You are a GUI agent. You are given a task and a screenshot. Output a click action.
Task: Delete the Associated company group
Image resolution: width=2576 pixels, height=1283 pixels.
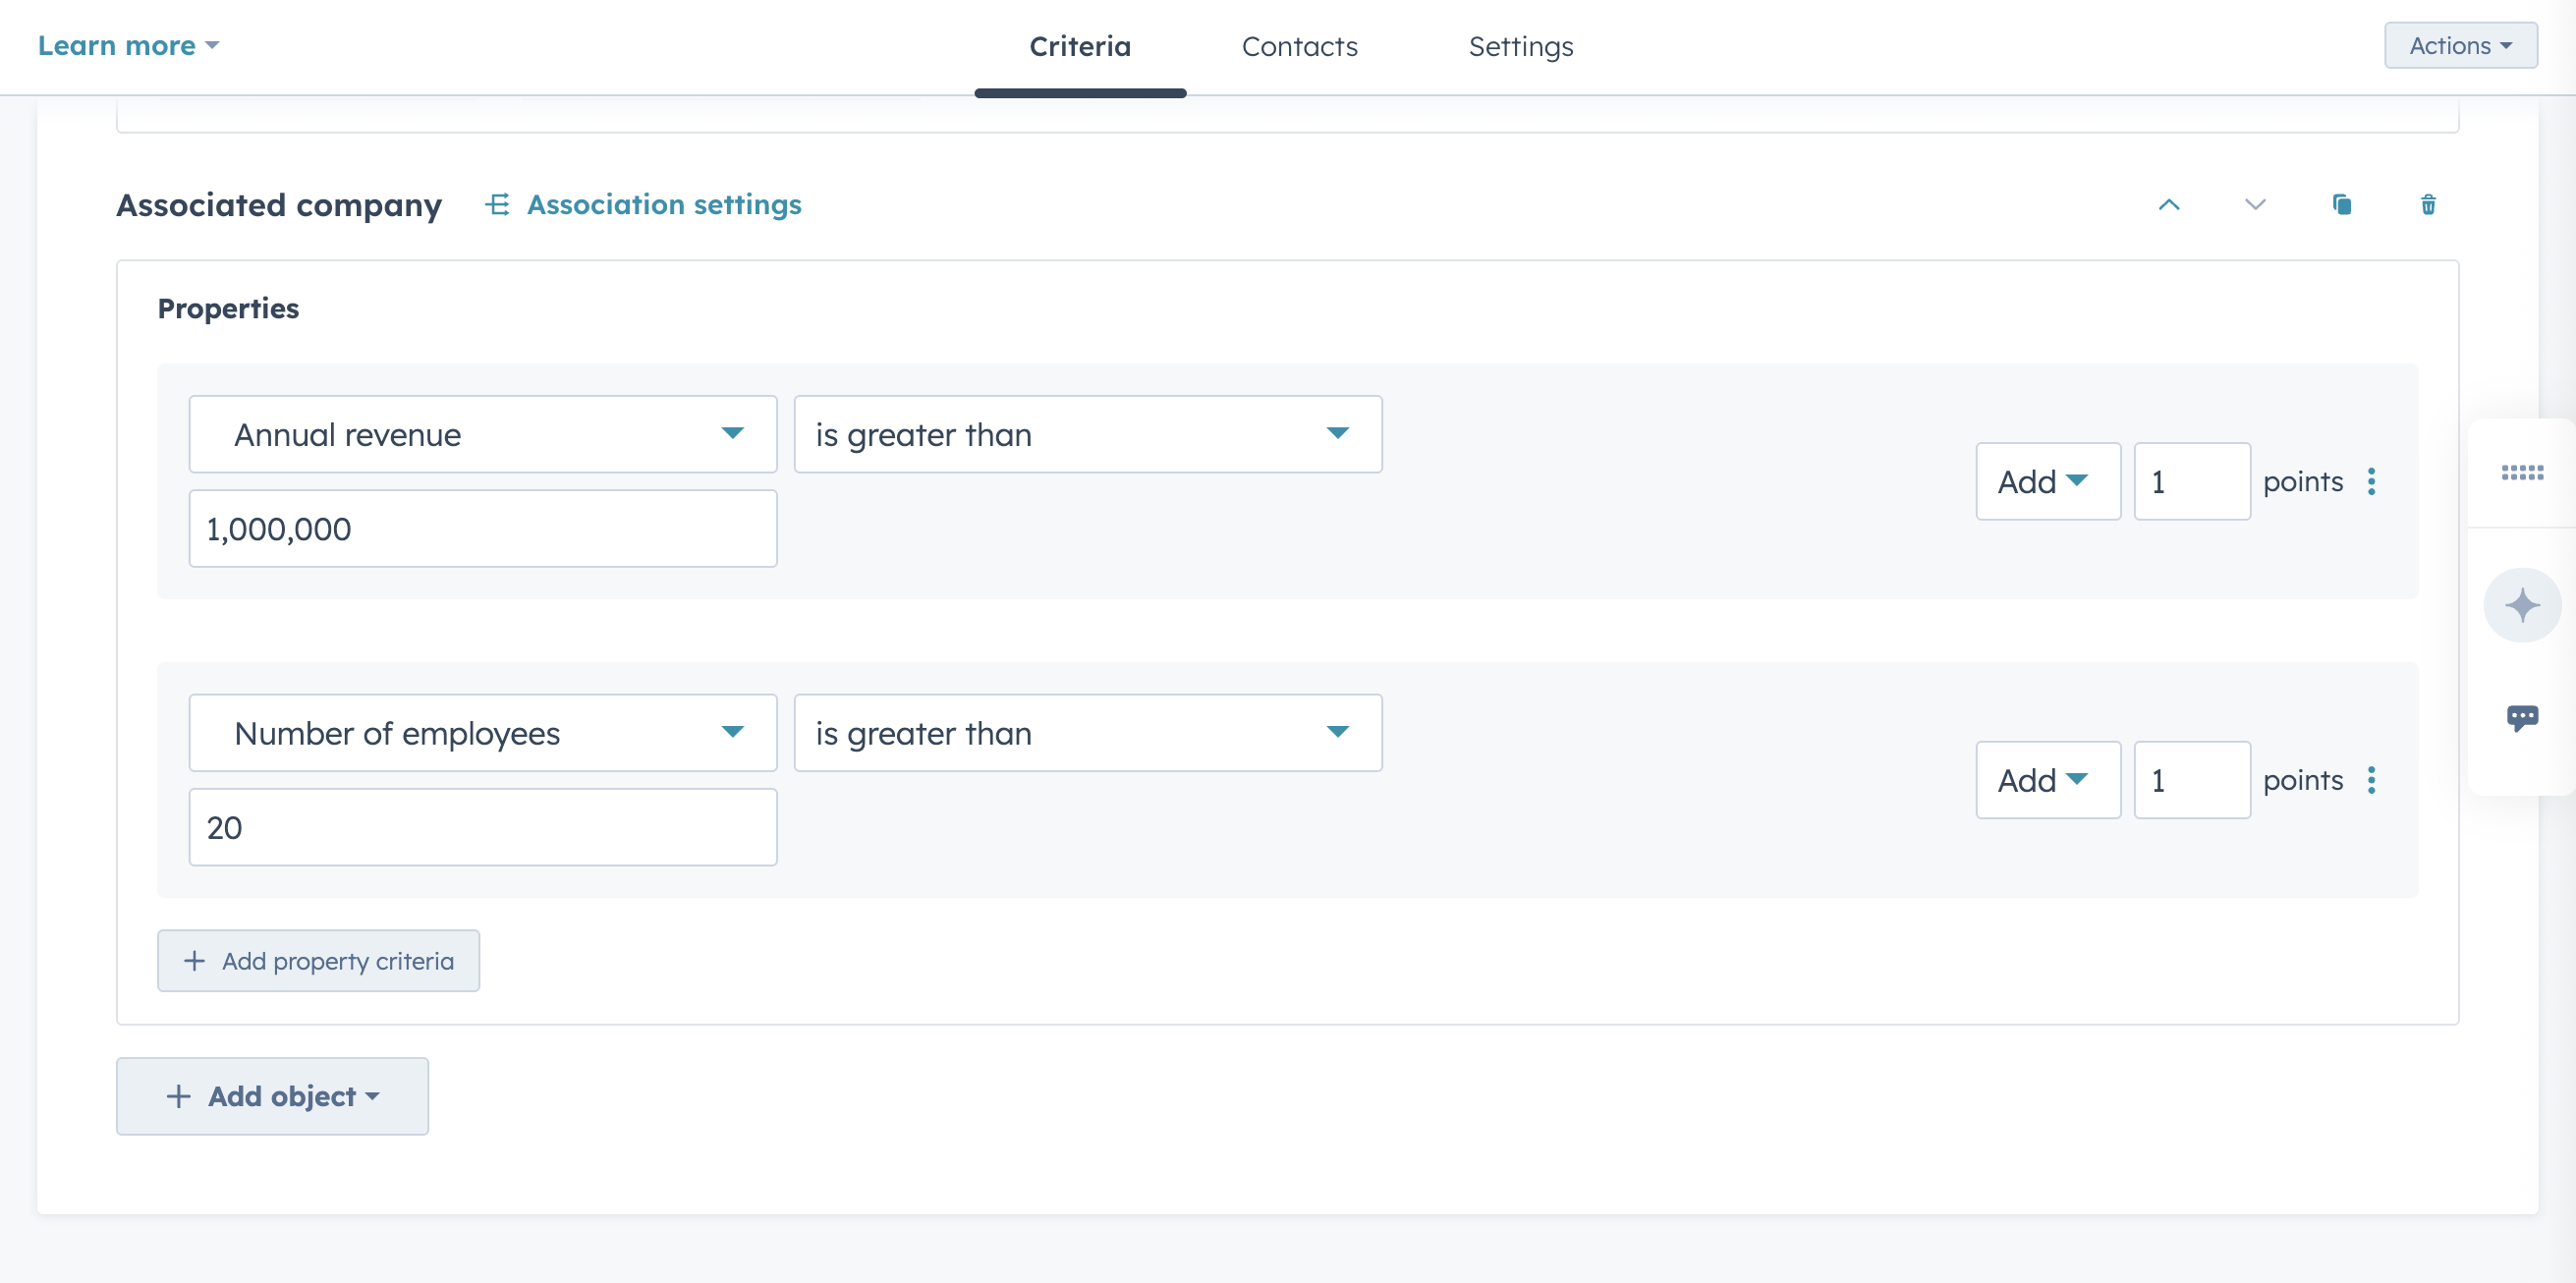tap(2427, 205)
